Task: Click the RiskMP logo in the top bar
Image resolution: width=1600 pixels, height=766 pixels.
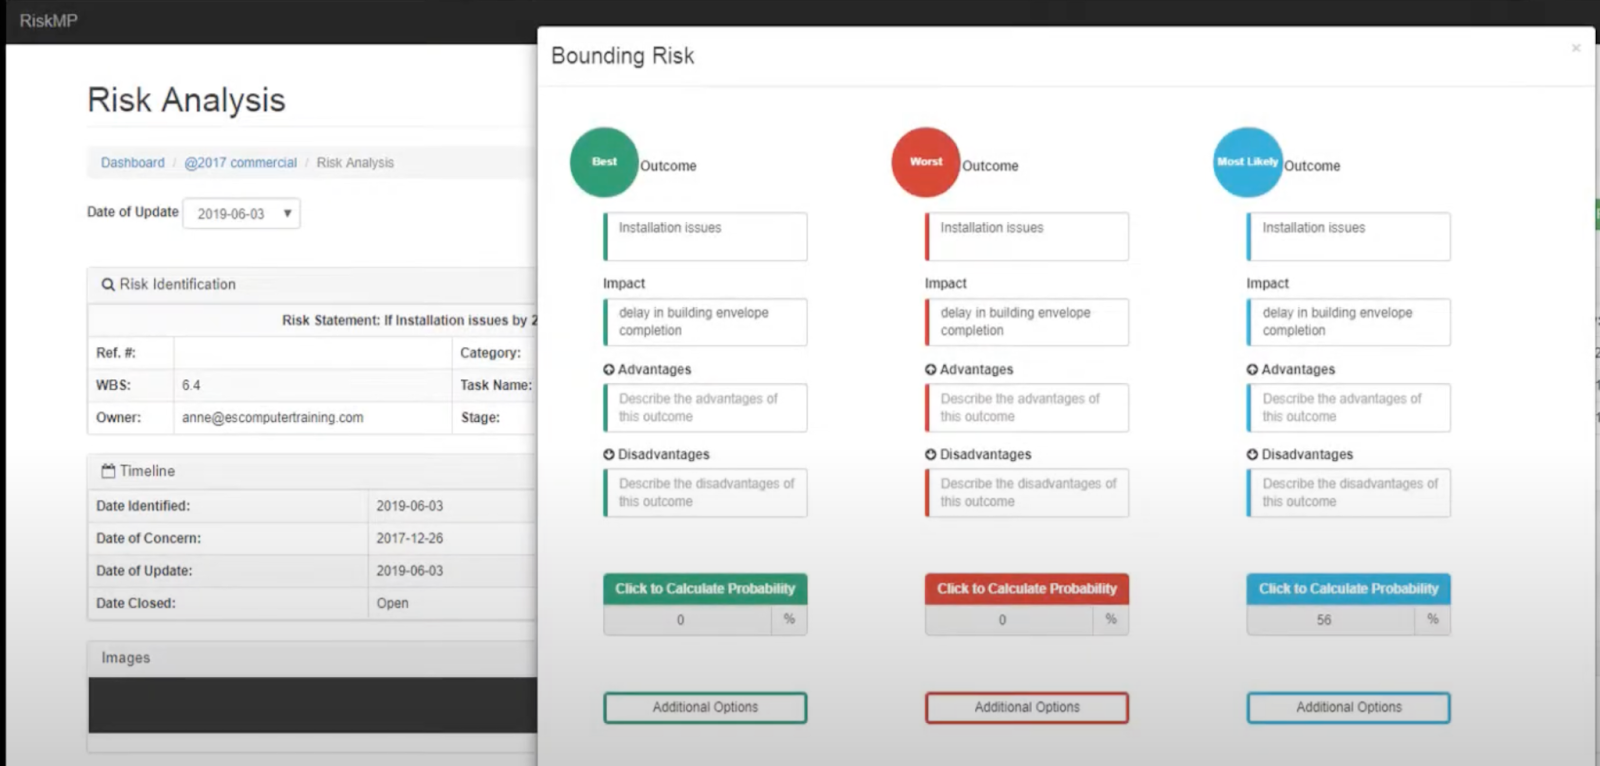Action: [x=47, y=20]
